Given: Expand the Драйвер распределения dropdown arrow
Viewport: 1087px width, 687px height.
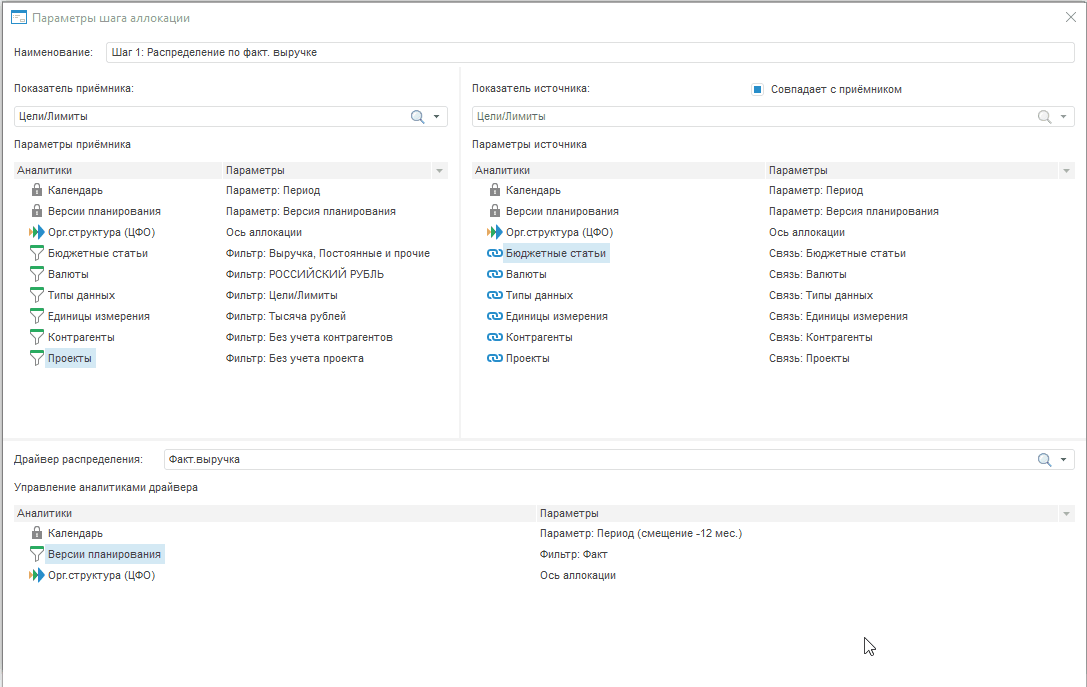Looking at the screenshot, I should coord(1063,460).
